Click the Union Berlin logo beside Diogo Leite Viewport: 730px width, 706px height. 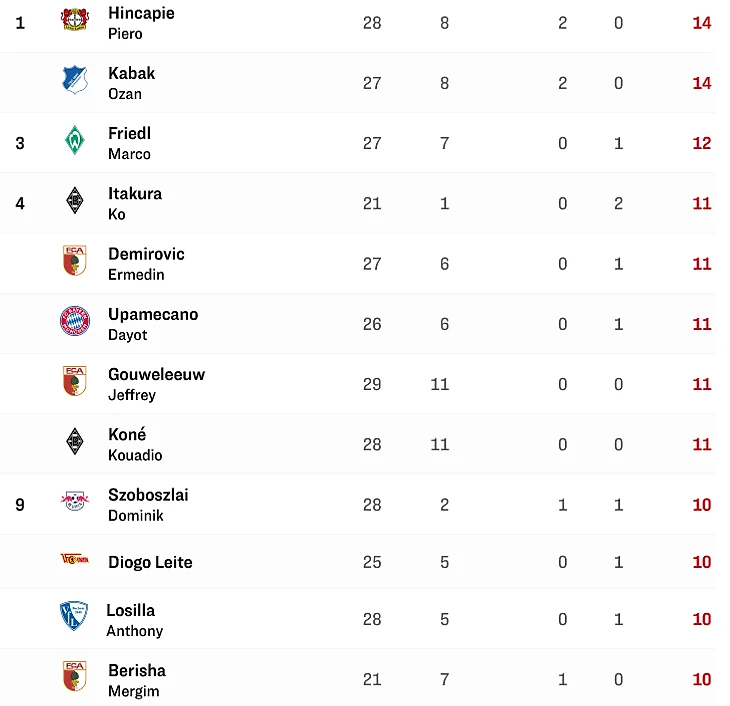pos(74,561)
